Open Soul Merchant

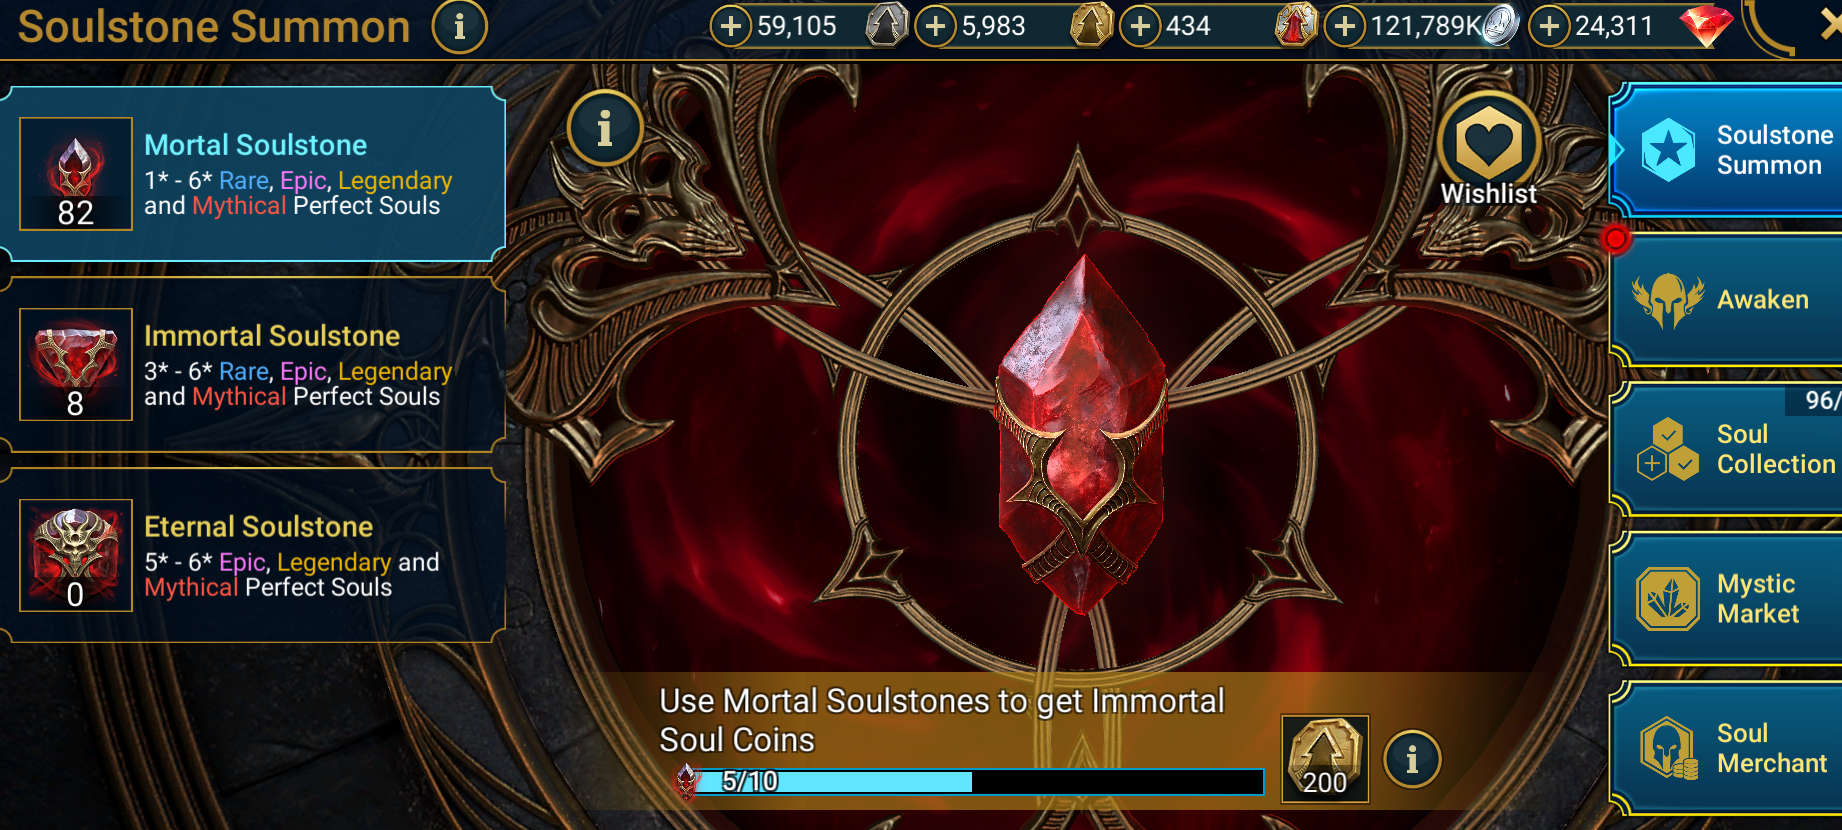point(1727,748)
